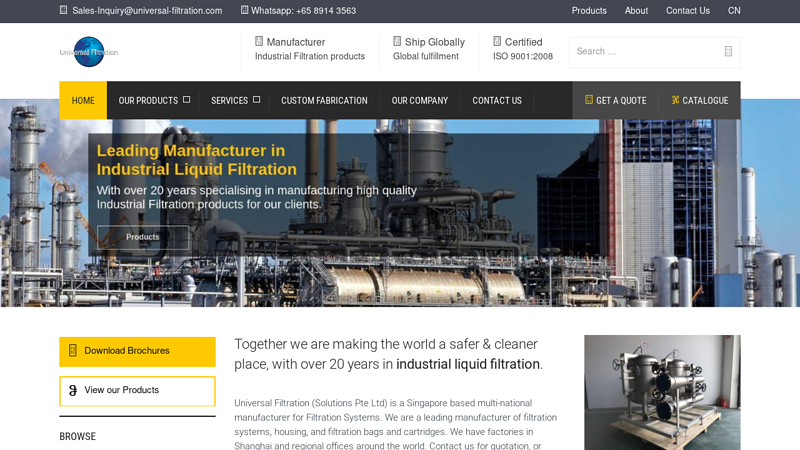The image size is (800, 450).
Task: Open the Services menu
Action: pyautogui.click(x=229, y=101)
